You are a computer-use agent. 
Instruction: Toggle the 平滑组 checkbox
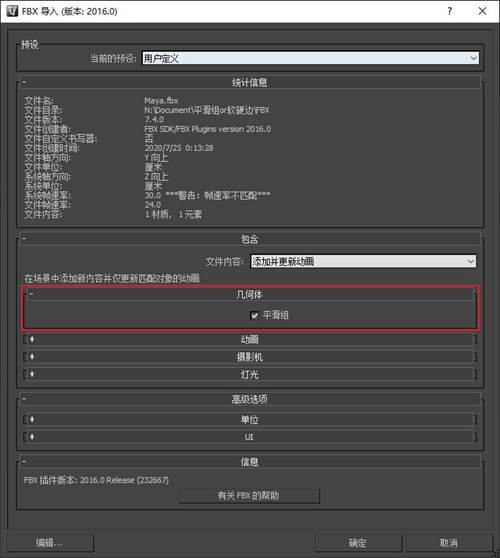point(254,315)
